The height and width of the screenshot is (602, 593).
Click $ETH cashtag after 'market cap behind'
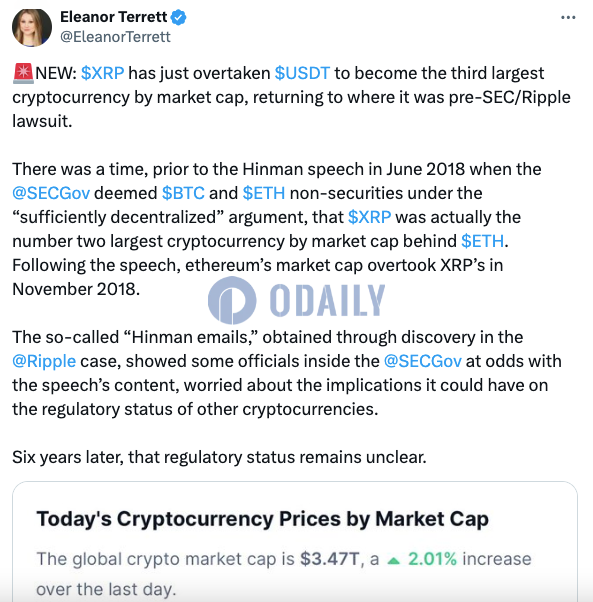point(482,241)
